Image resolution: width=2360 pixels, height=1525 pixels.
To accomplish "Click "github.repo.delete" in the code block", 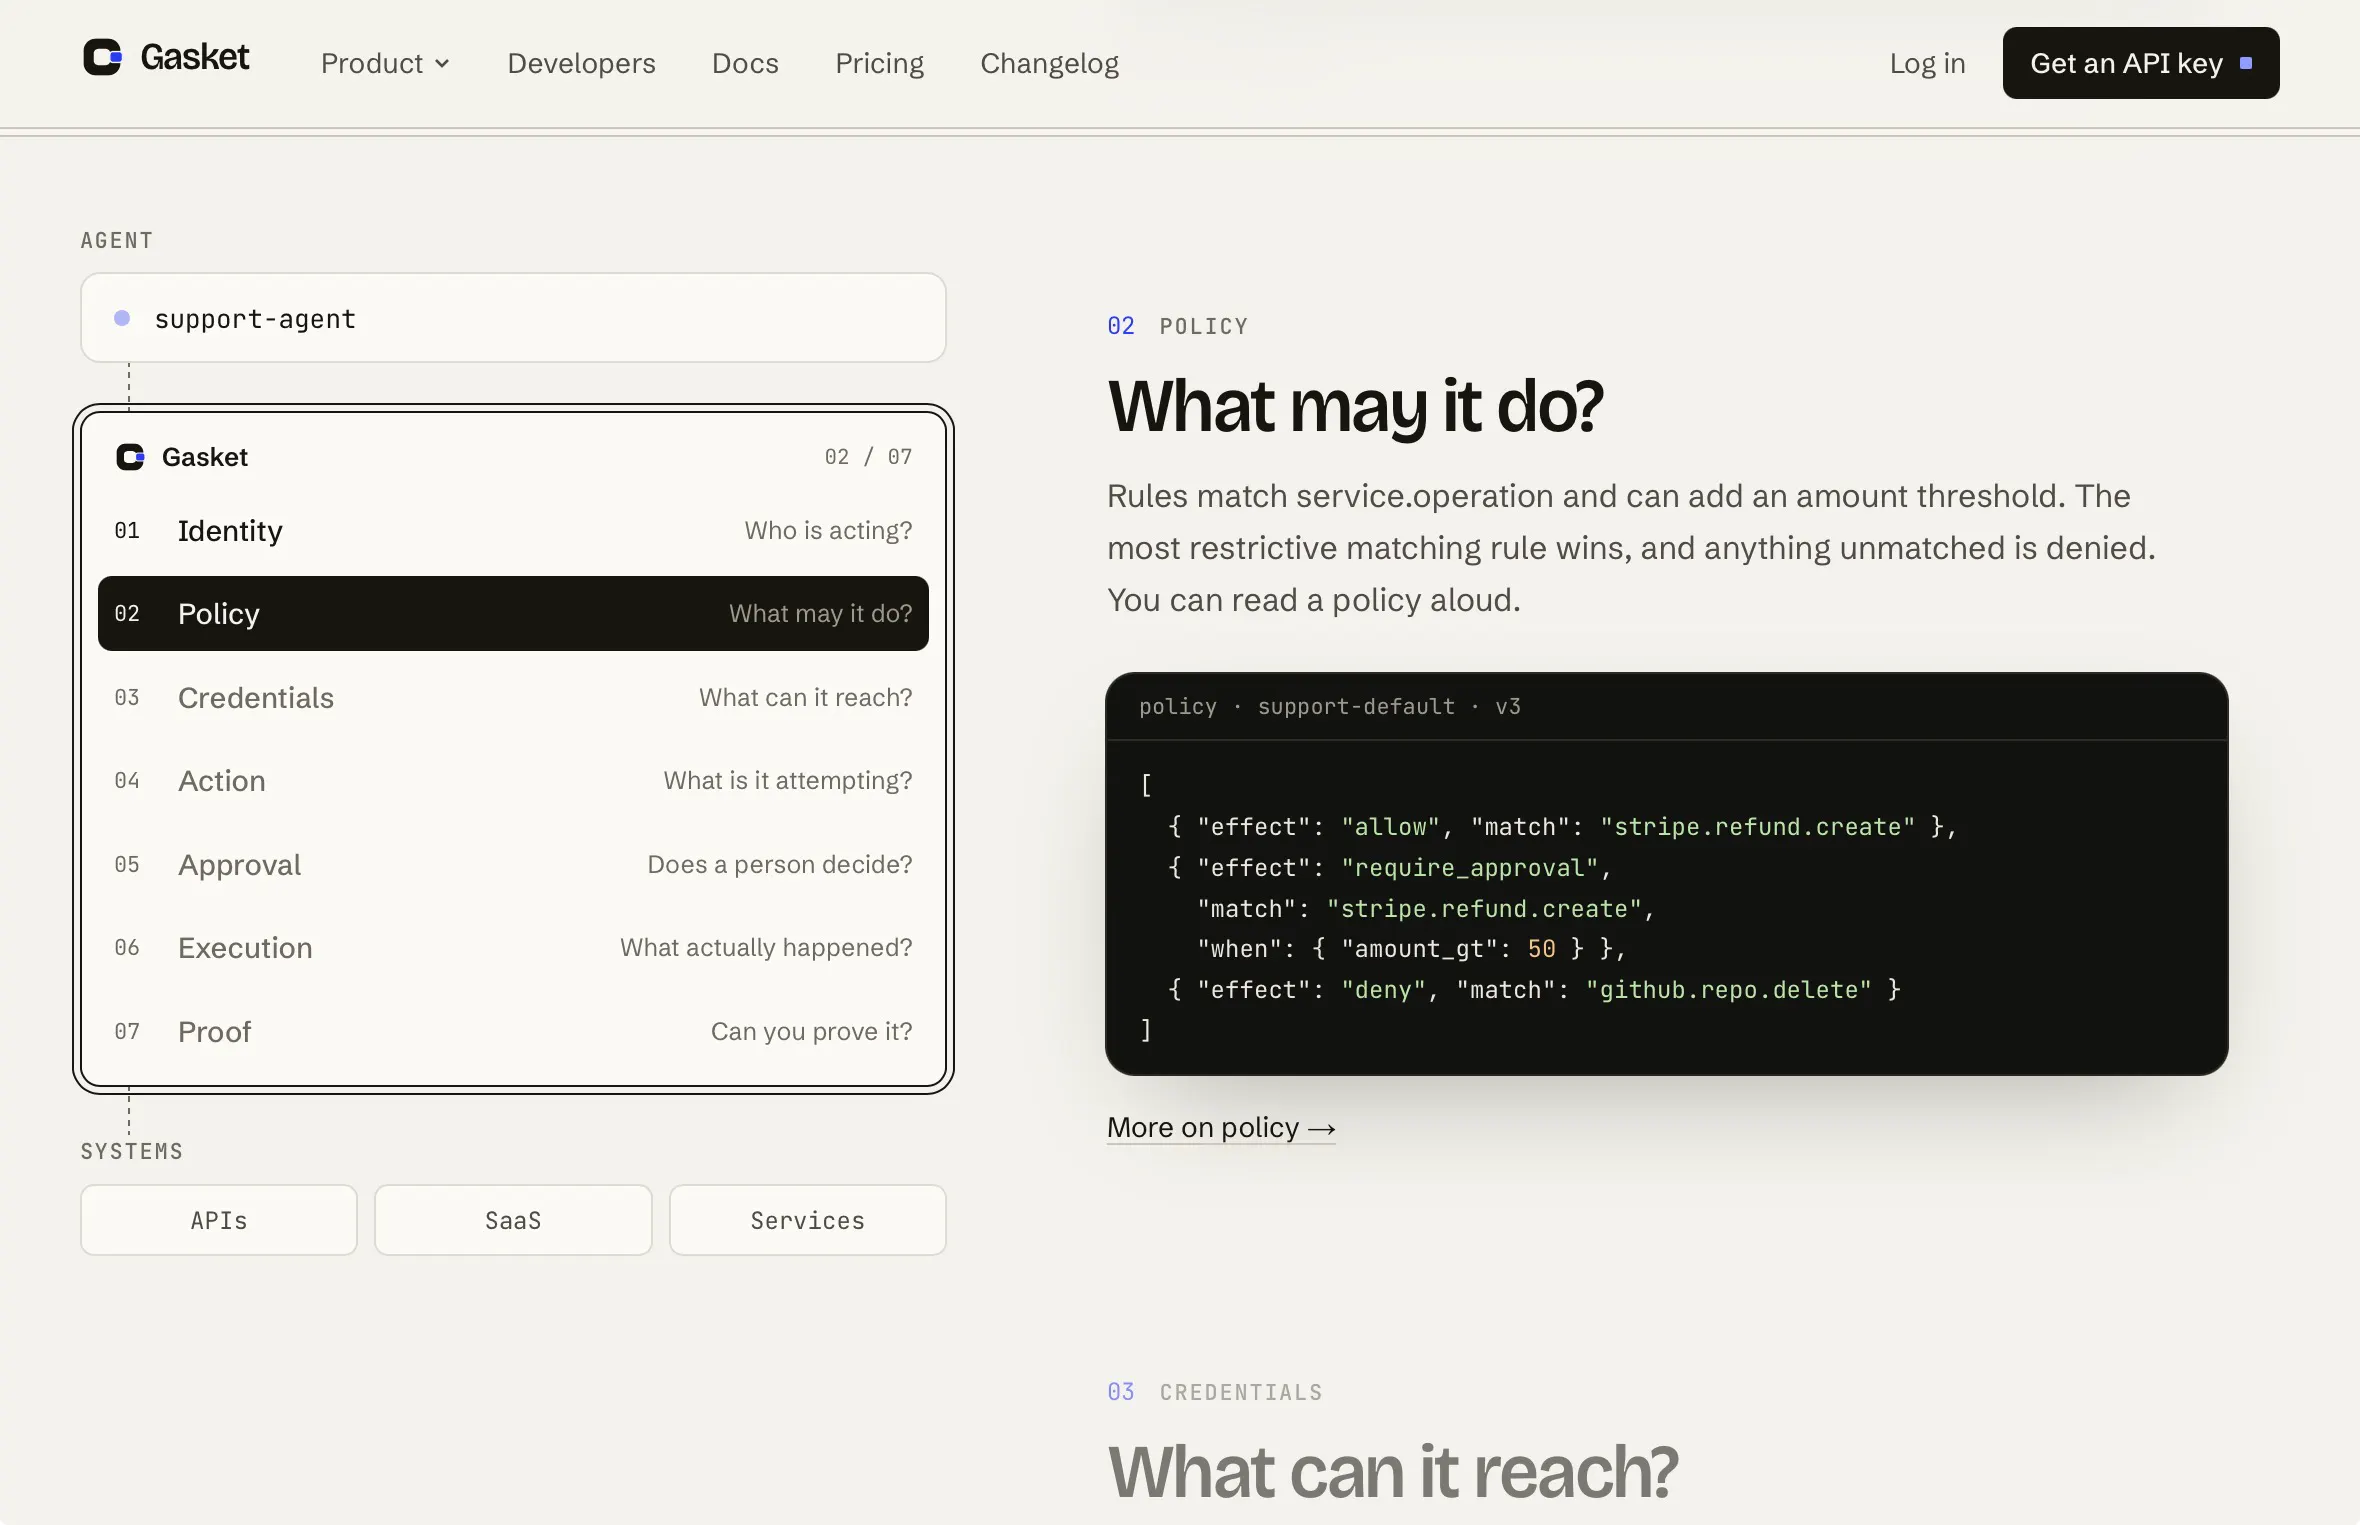I will coord(1729,990).
